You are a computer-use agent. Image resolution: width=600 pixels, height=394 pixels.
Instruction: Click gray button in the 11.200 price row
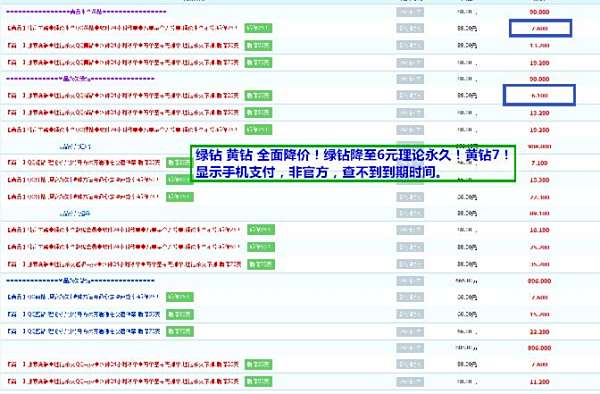pos(410,382)
